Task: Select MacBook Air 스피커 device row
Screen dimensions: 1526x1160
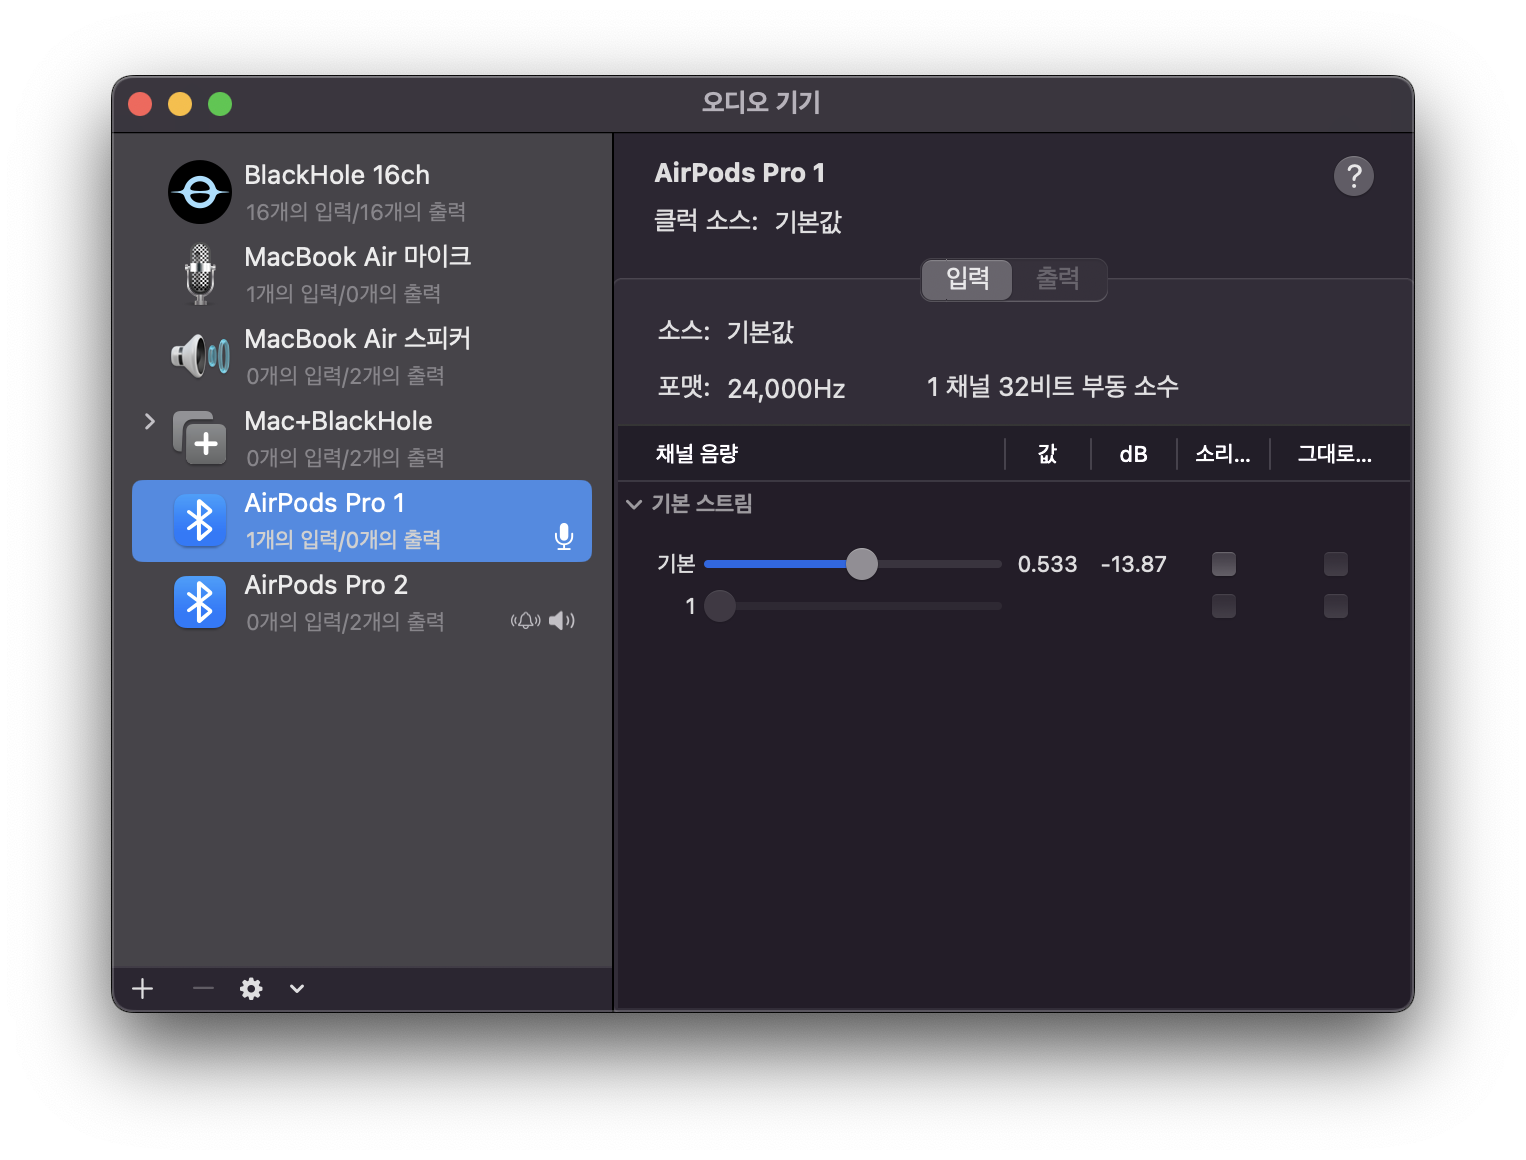Action: [x=362, y=356]
